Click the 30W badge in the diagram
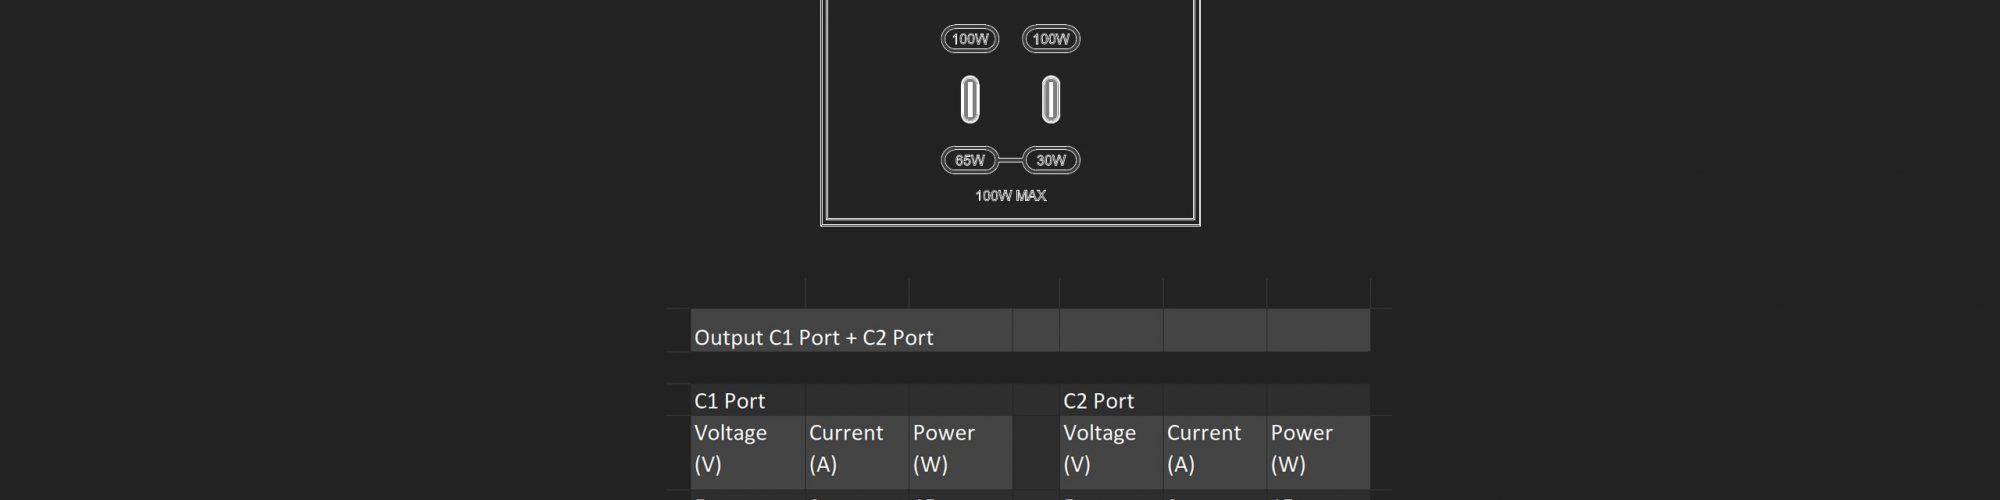Screen dimensions: 2000x500 click(x=1051, y=160)
